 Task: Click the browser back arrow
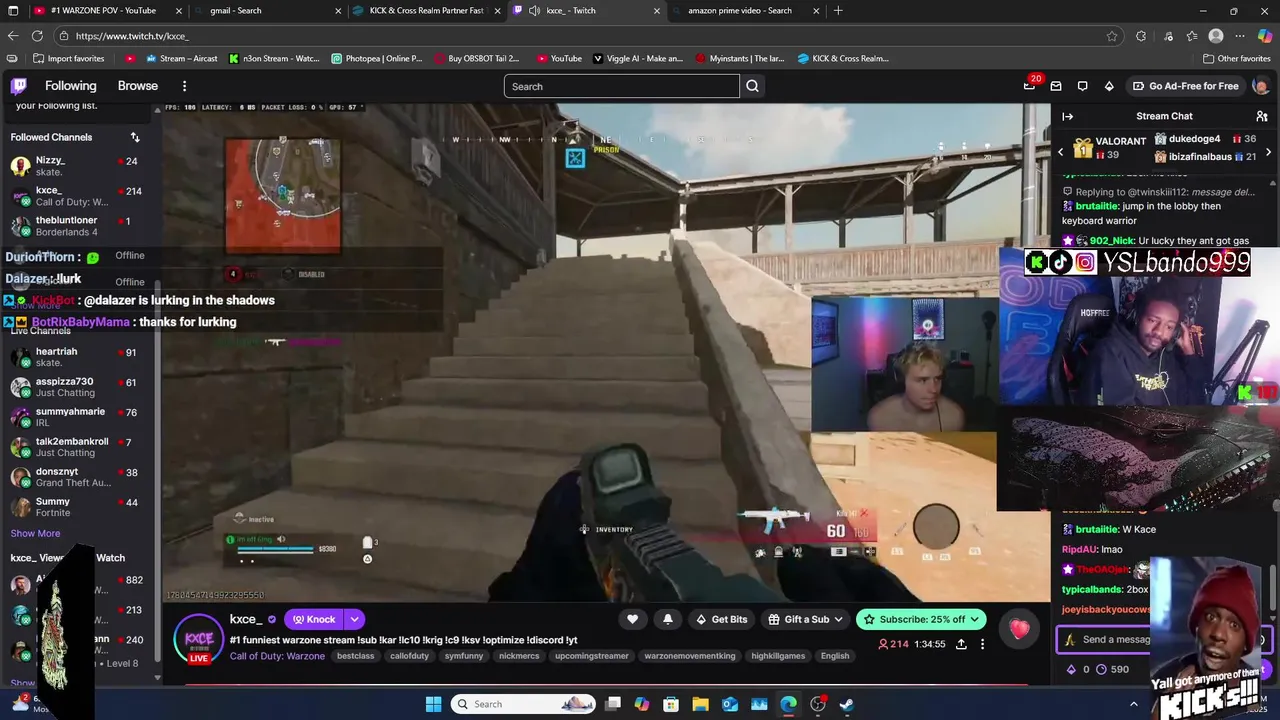click(x=12, y=36)
